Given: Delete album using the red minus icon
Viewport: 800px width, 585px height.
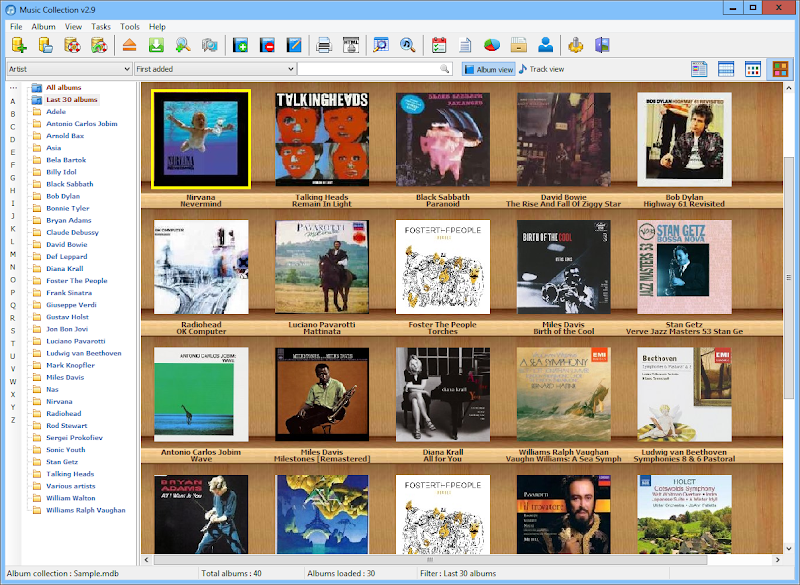Looking at the screenshot, I should (267, 45).
